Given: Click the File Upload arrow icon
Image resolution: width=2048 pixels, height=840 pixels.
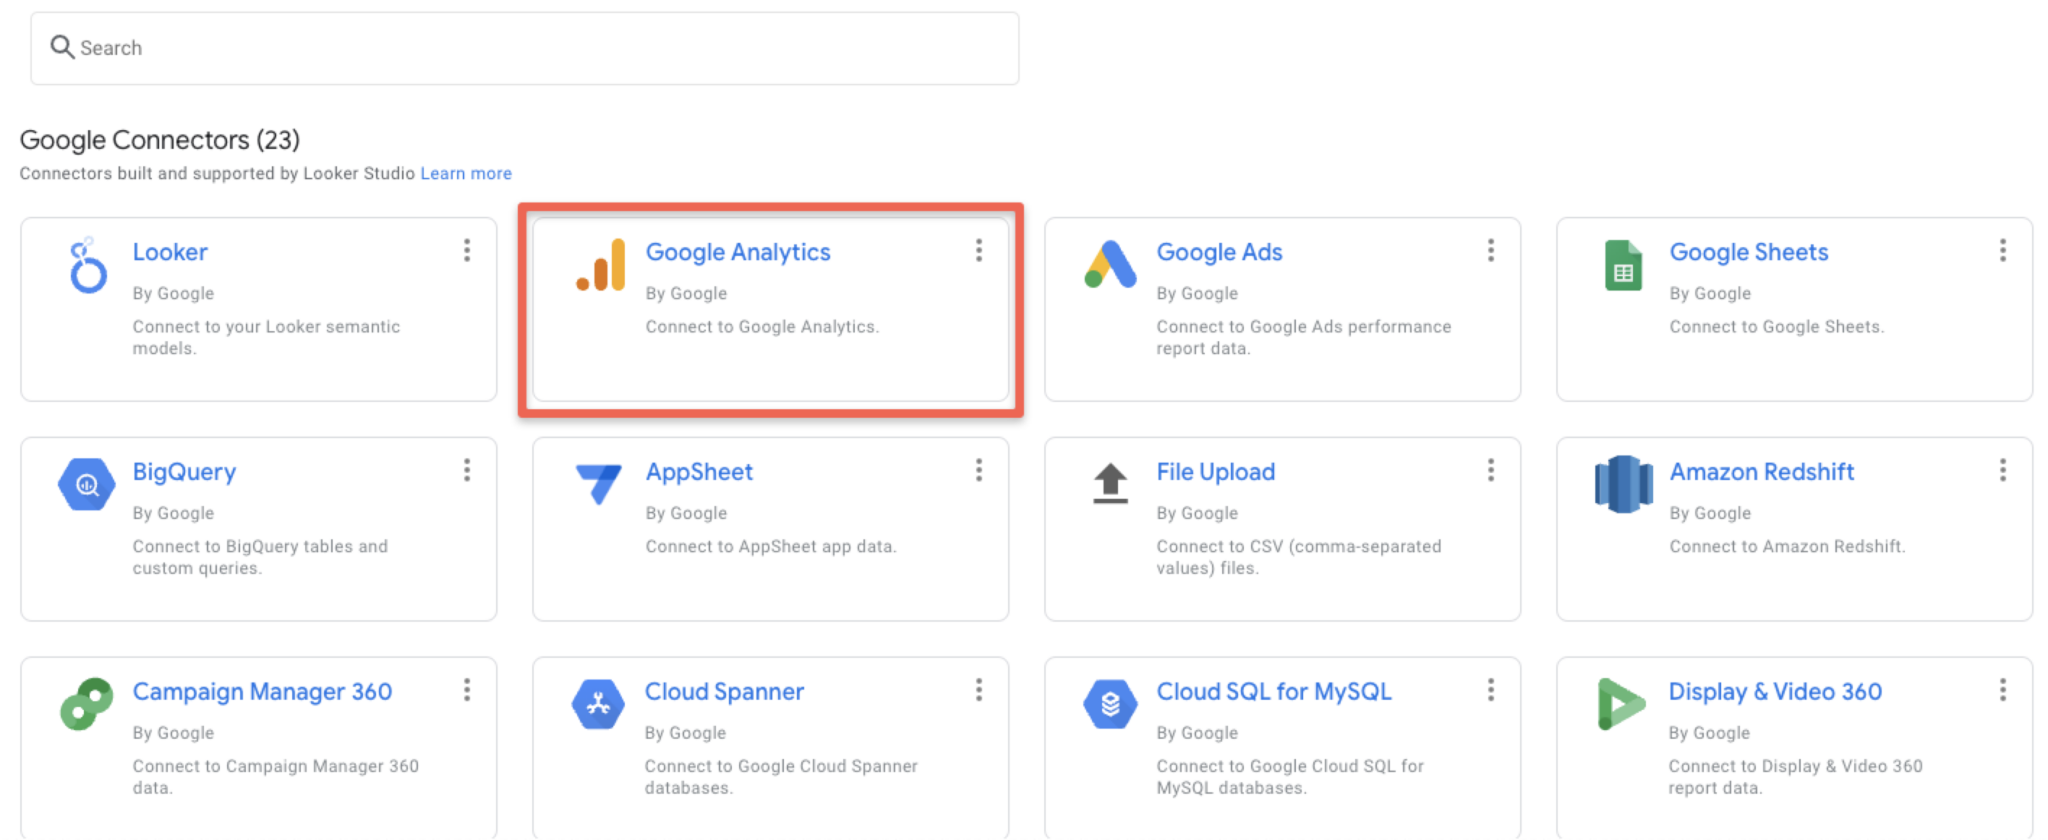Looking at the screenshot, I should (1110, 484).
